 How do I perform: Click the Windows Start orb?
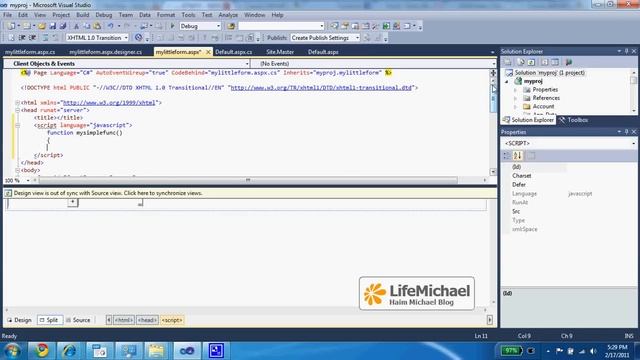pyautogui.click(x=13, y=351)
